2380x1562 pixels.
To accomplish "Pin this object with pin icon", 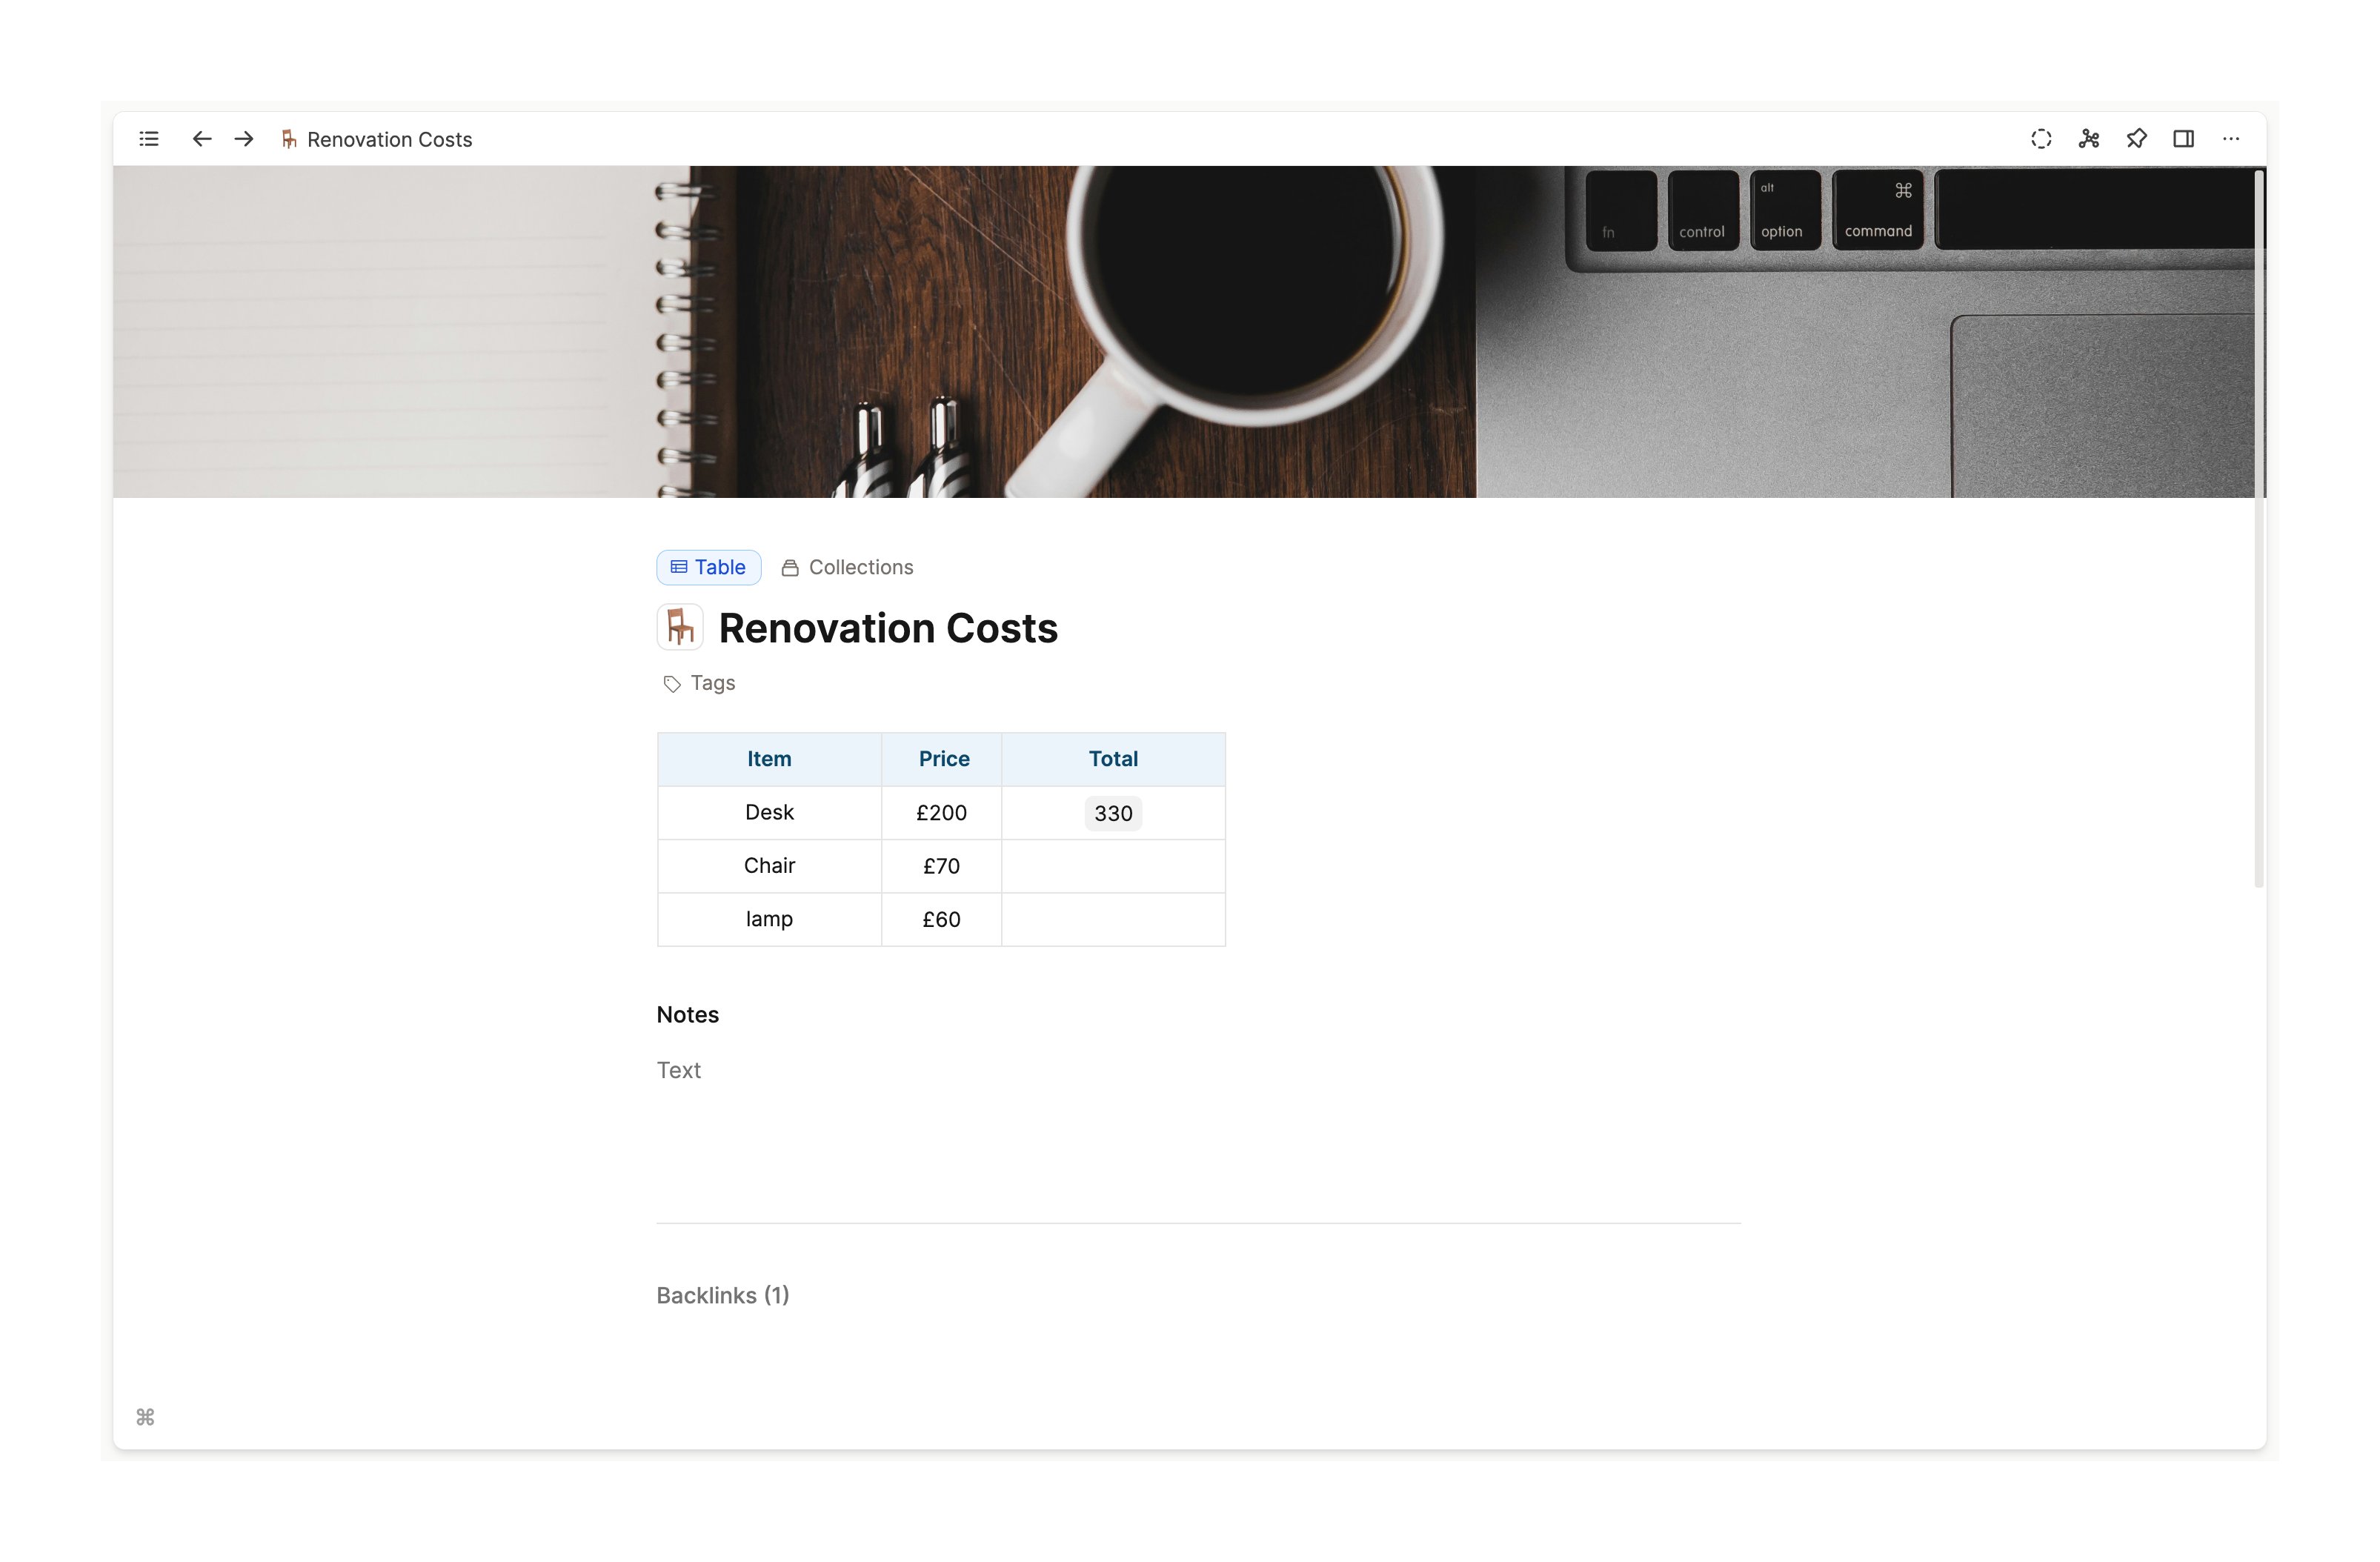I will coord(2136,139).
